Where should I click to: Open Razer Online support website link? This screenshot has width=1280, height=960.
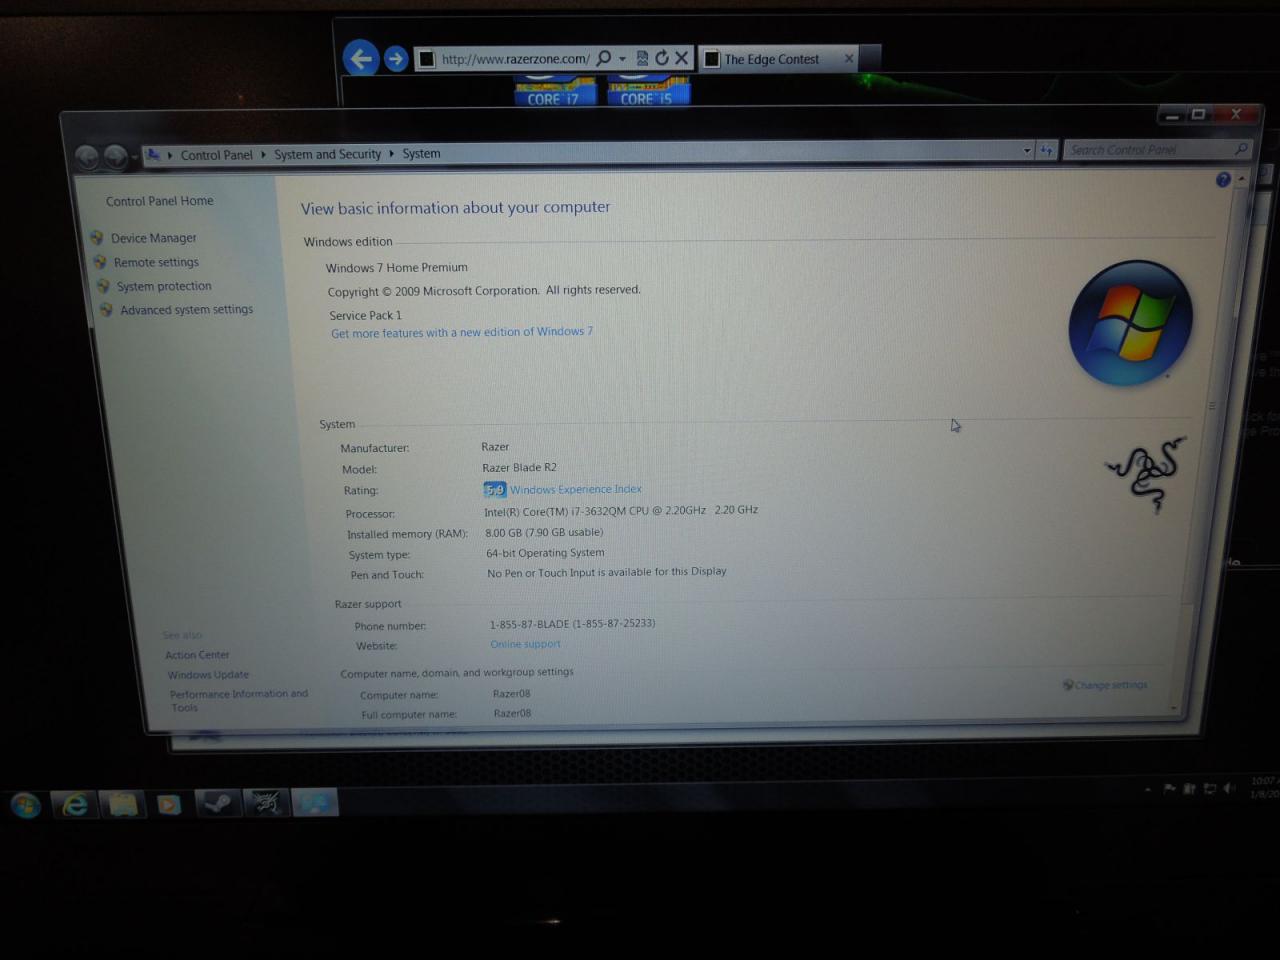point(525,644)
